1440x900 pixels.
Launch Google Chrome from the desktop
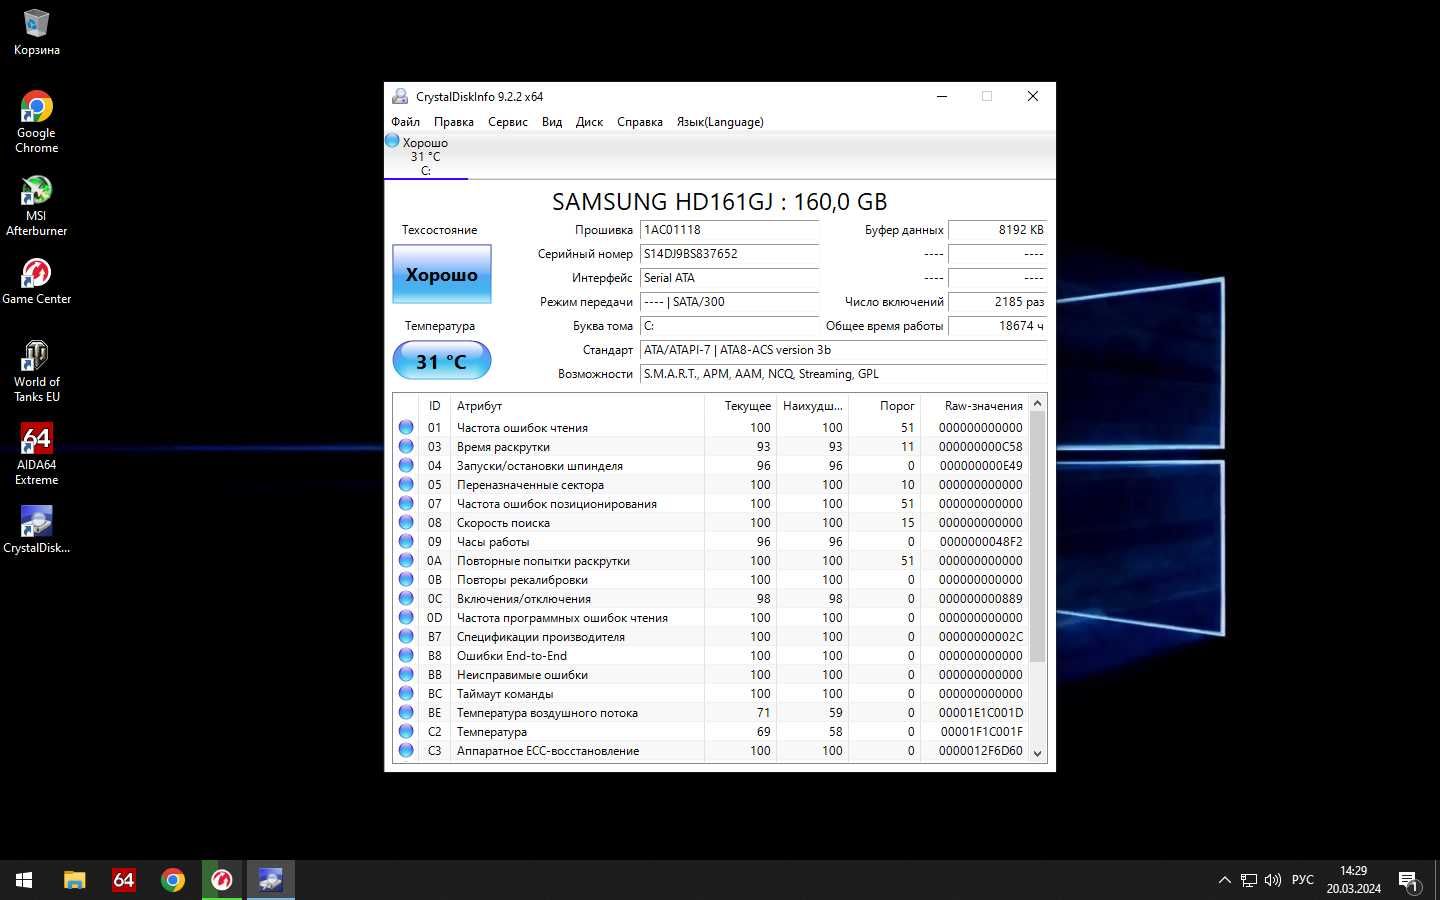(x=36, y=122)
